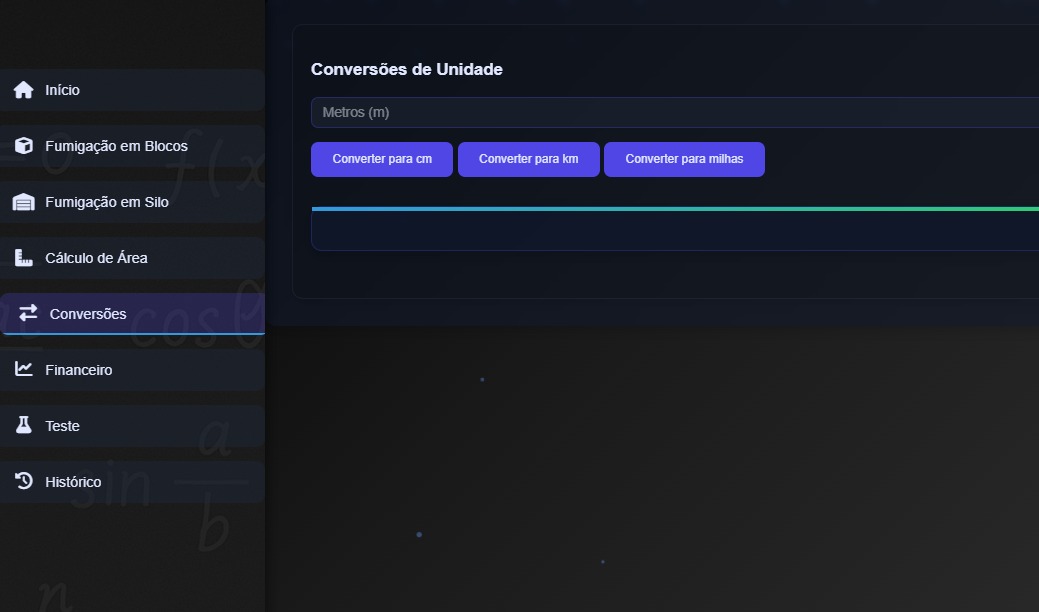Switch to the Financeiro section label
Image resolution: width=1039 pixels, height=612 pixels.
79,370
